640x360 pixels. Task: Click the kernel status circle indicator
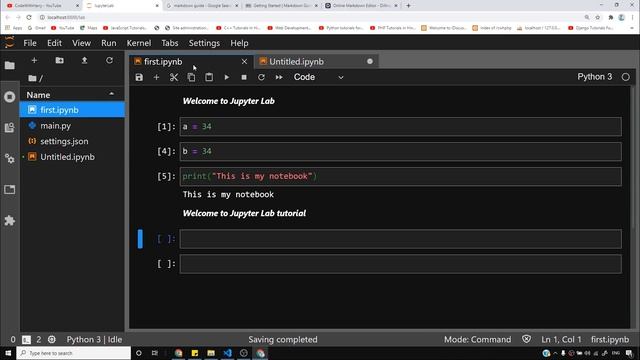click(x=625, y=77)
